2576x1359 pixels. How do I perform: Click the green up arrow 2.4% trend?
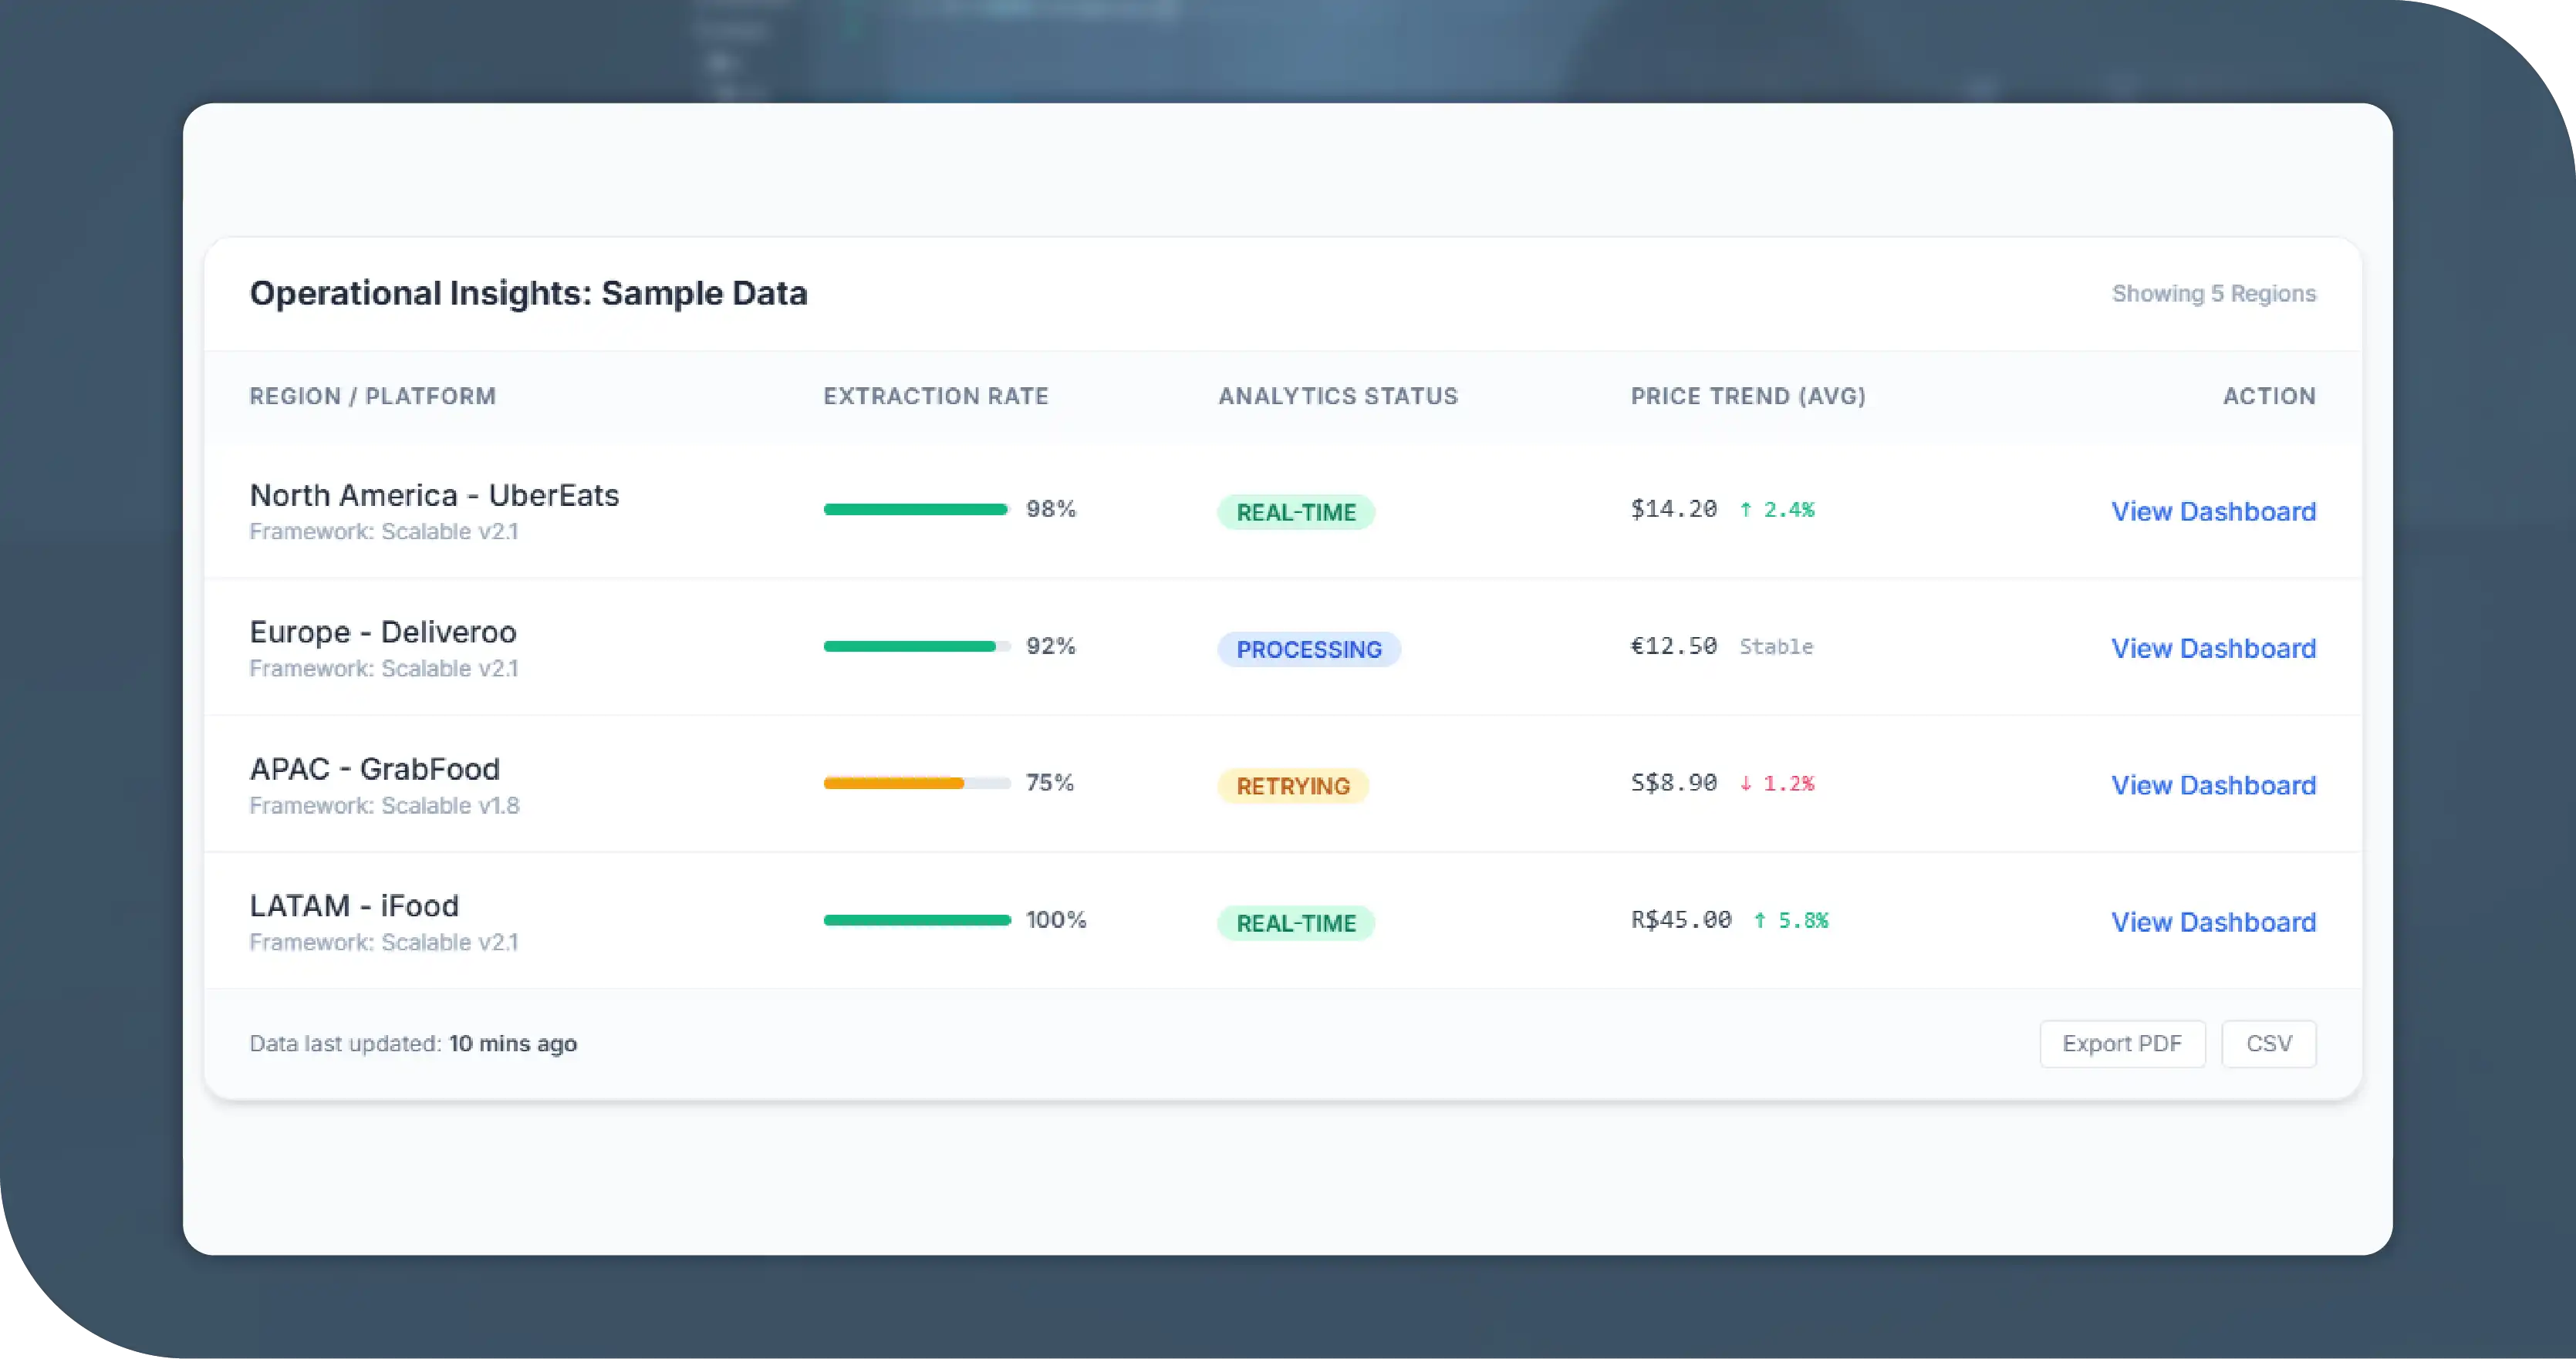tap(1777, 509)
